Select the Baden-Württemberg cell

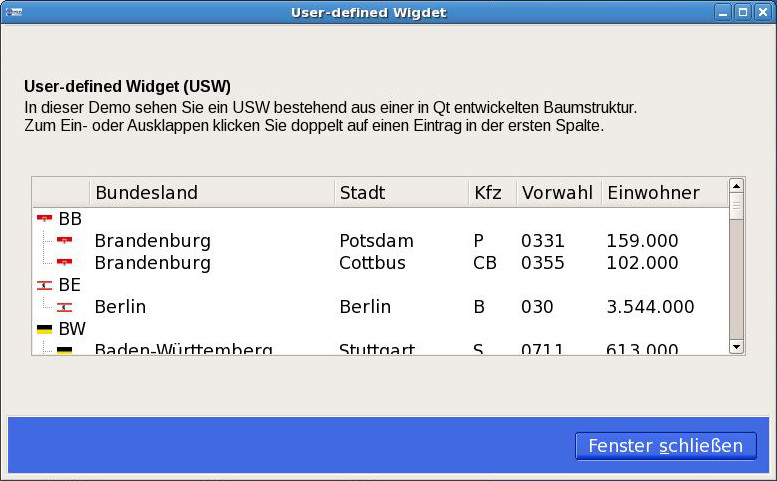tap(183, 349)
